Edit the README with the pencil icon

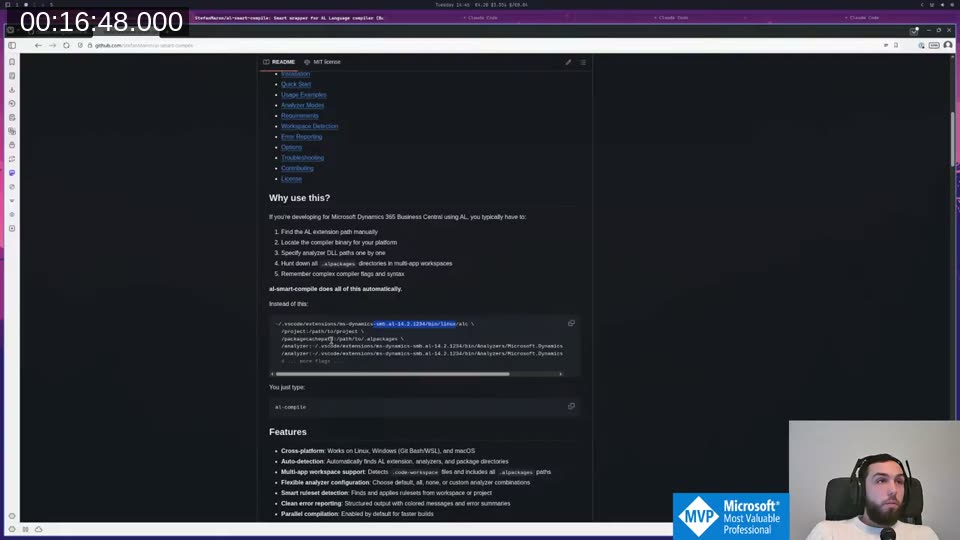coord(568,62)
